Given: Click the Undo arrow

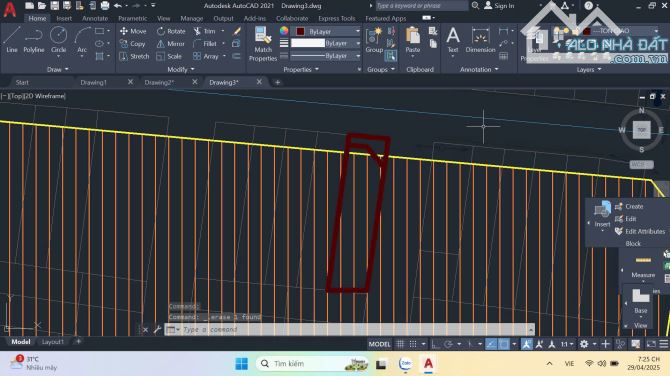Looking at the screenshot, I should (x=118, y=6).
